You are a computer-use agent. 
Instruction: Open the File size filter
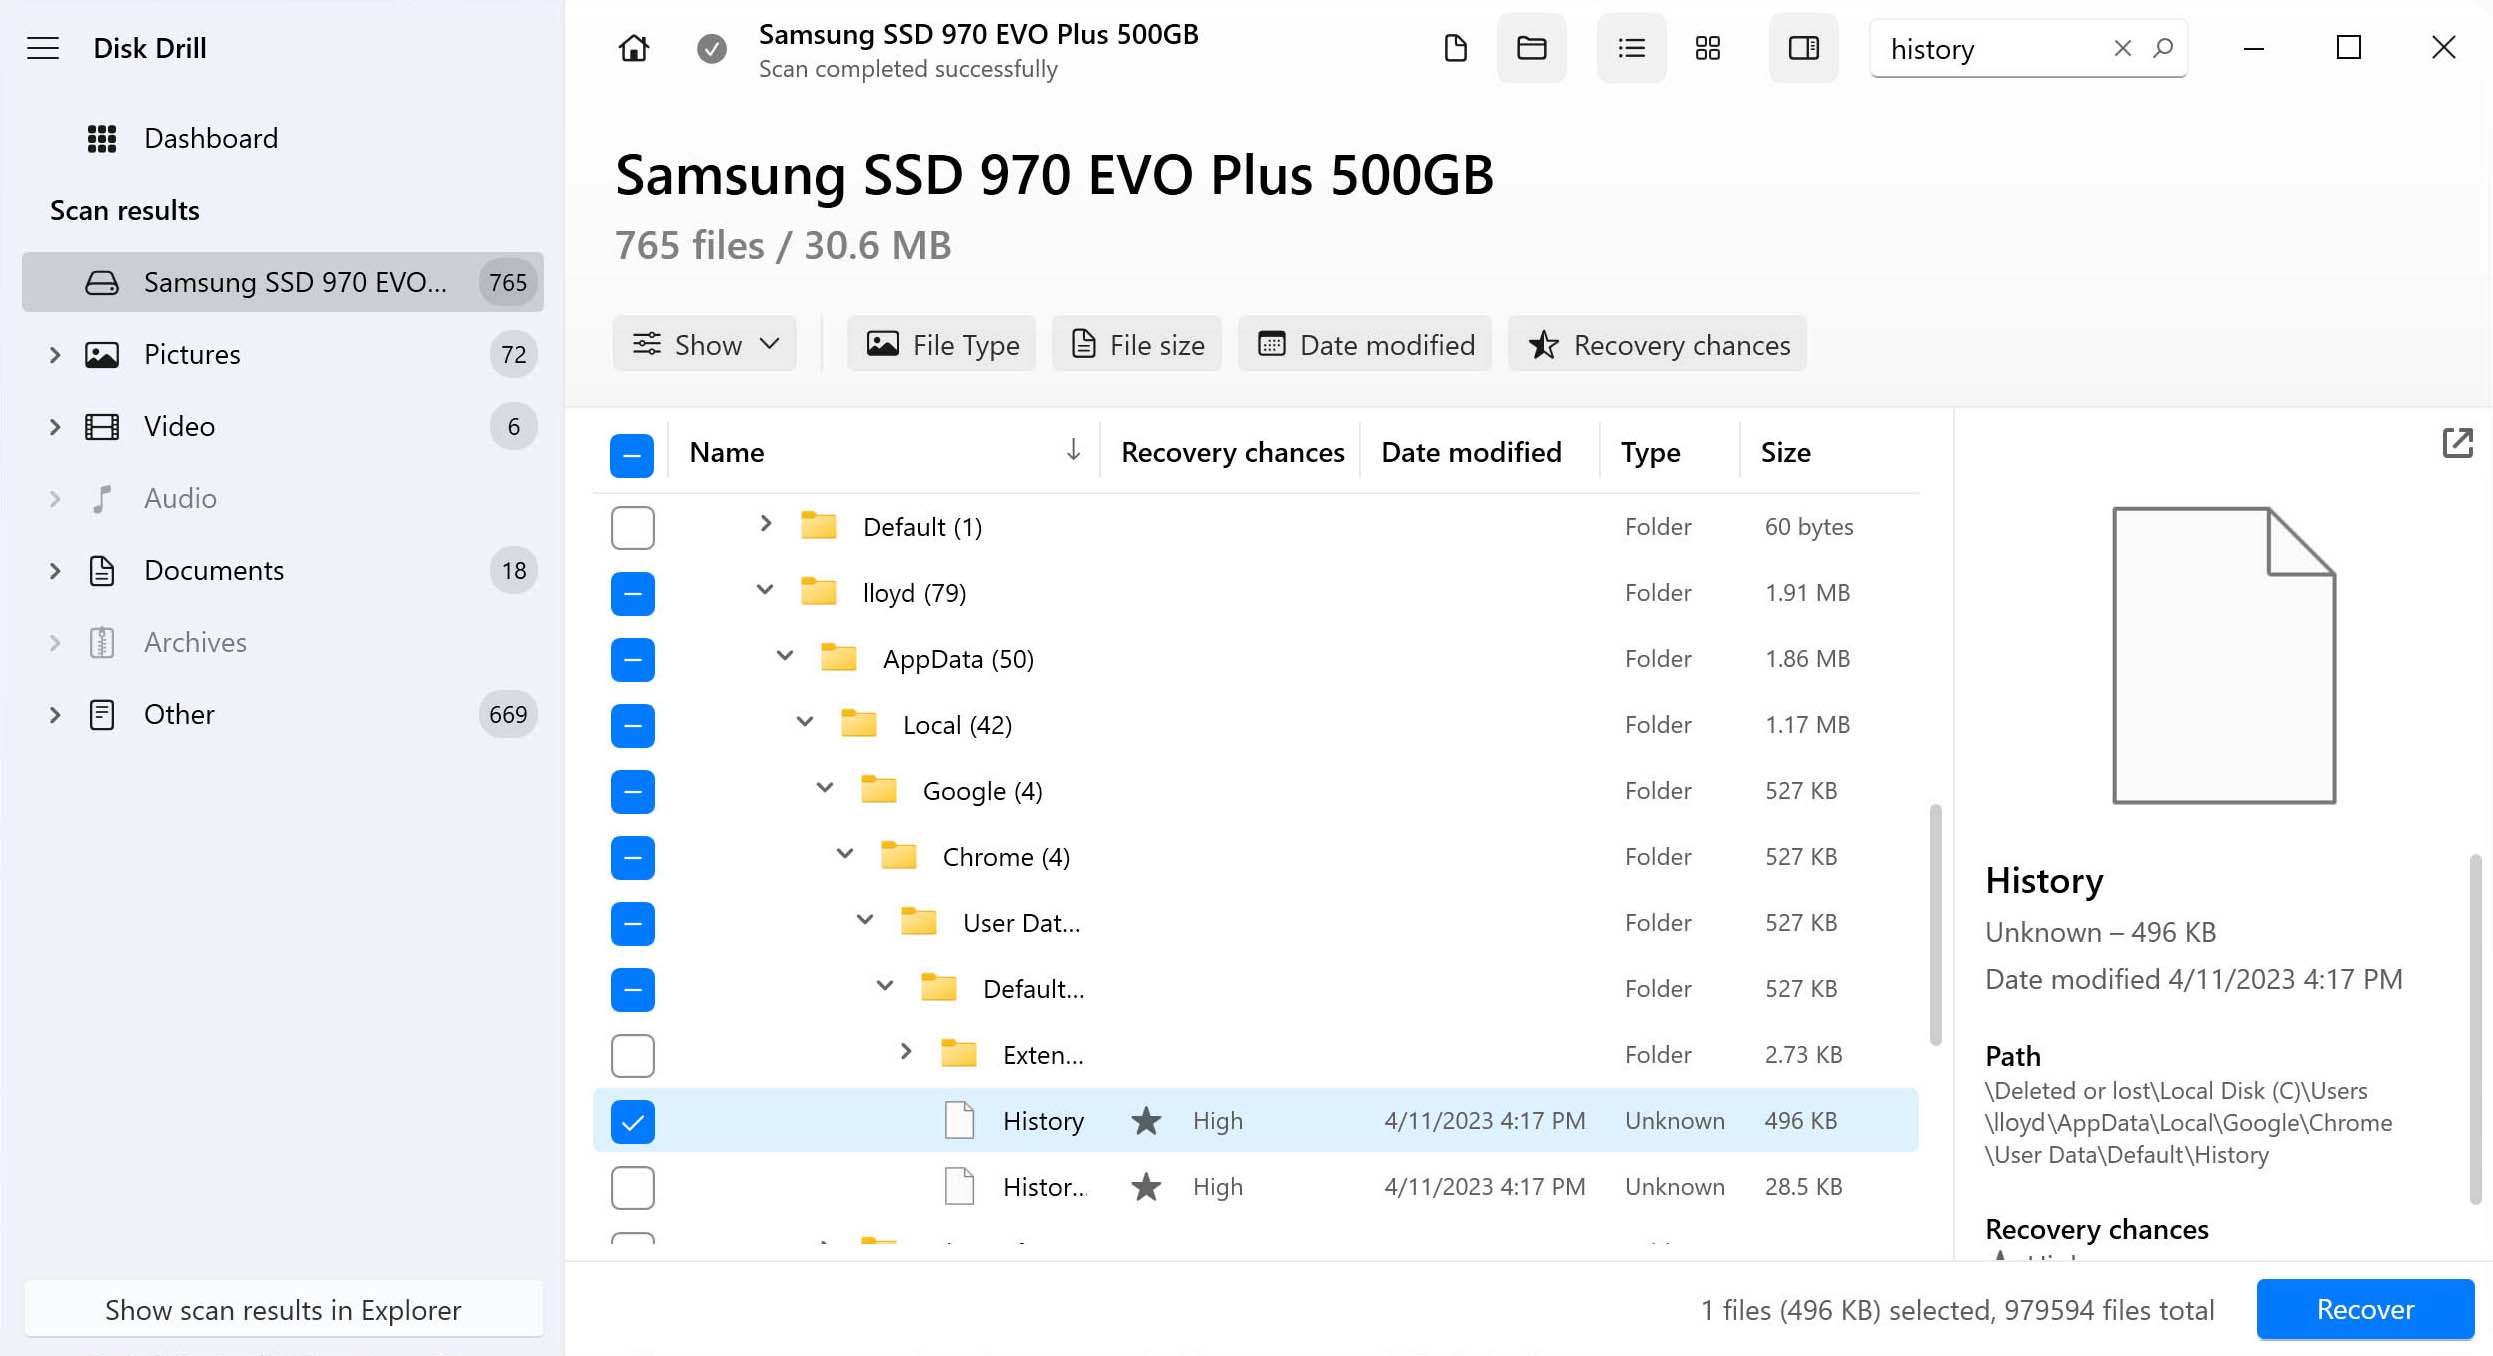(1137, 344)
